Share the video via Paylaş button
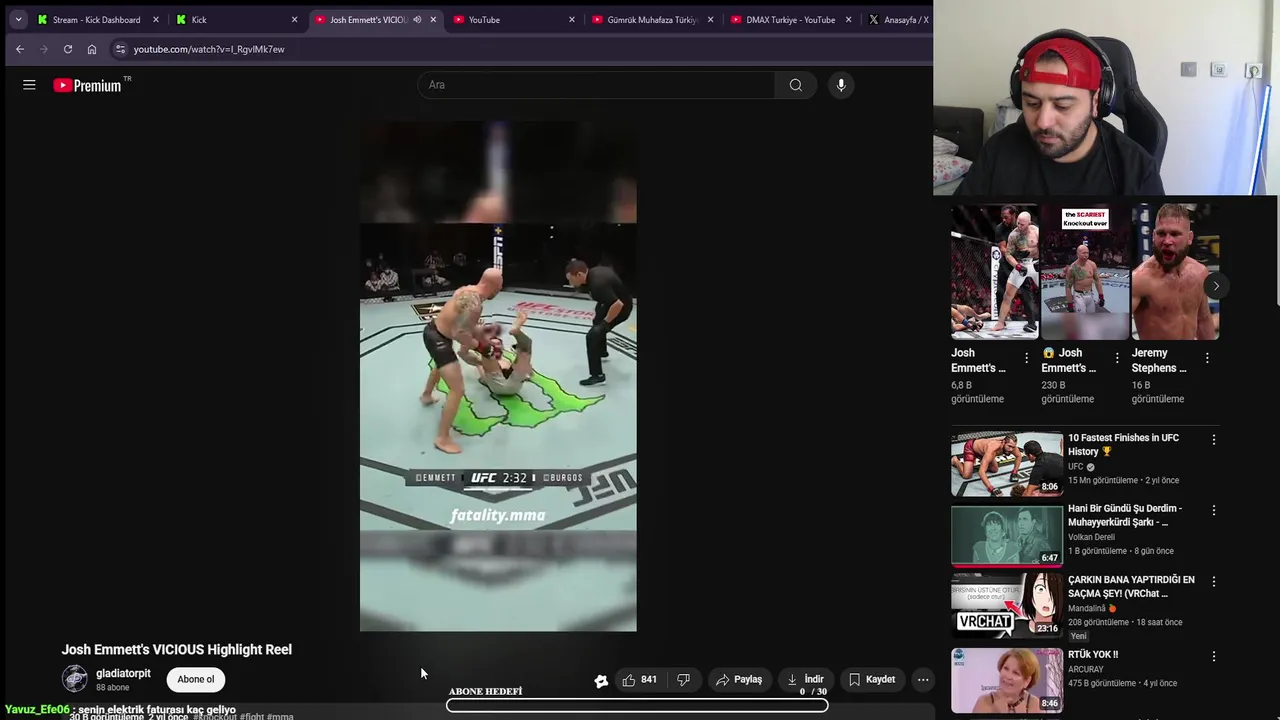Image resolution: width=1280 pixels, height=720 pixels. pos(739,679)
